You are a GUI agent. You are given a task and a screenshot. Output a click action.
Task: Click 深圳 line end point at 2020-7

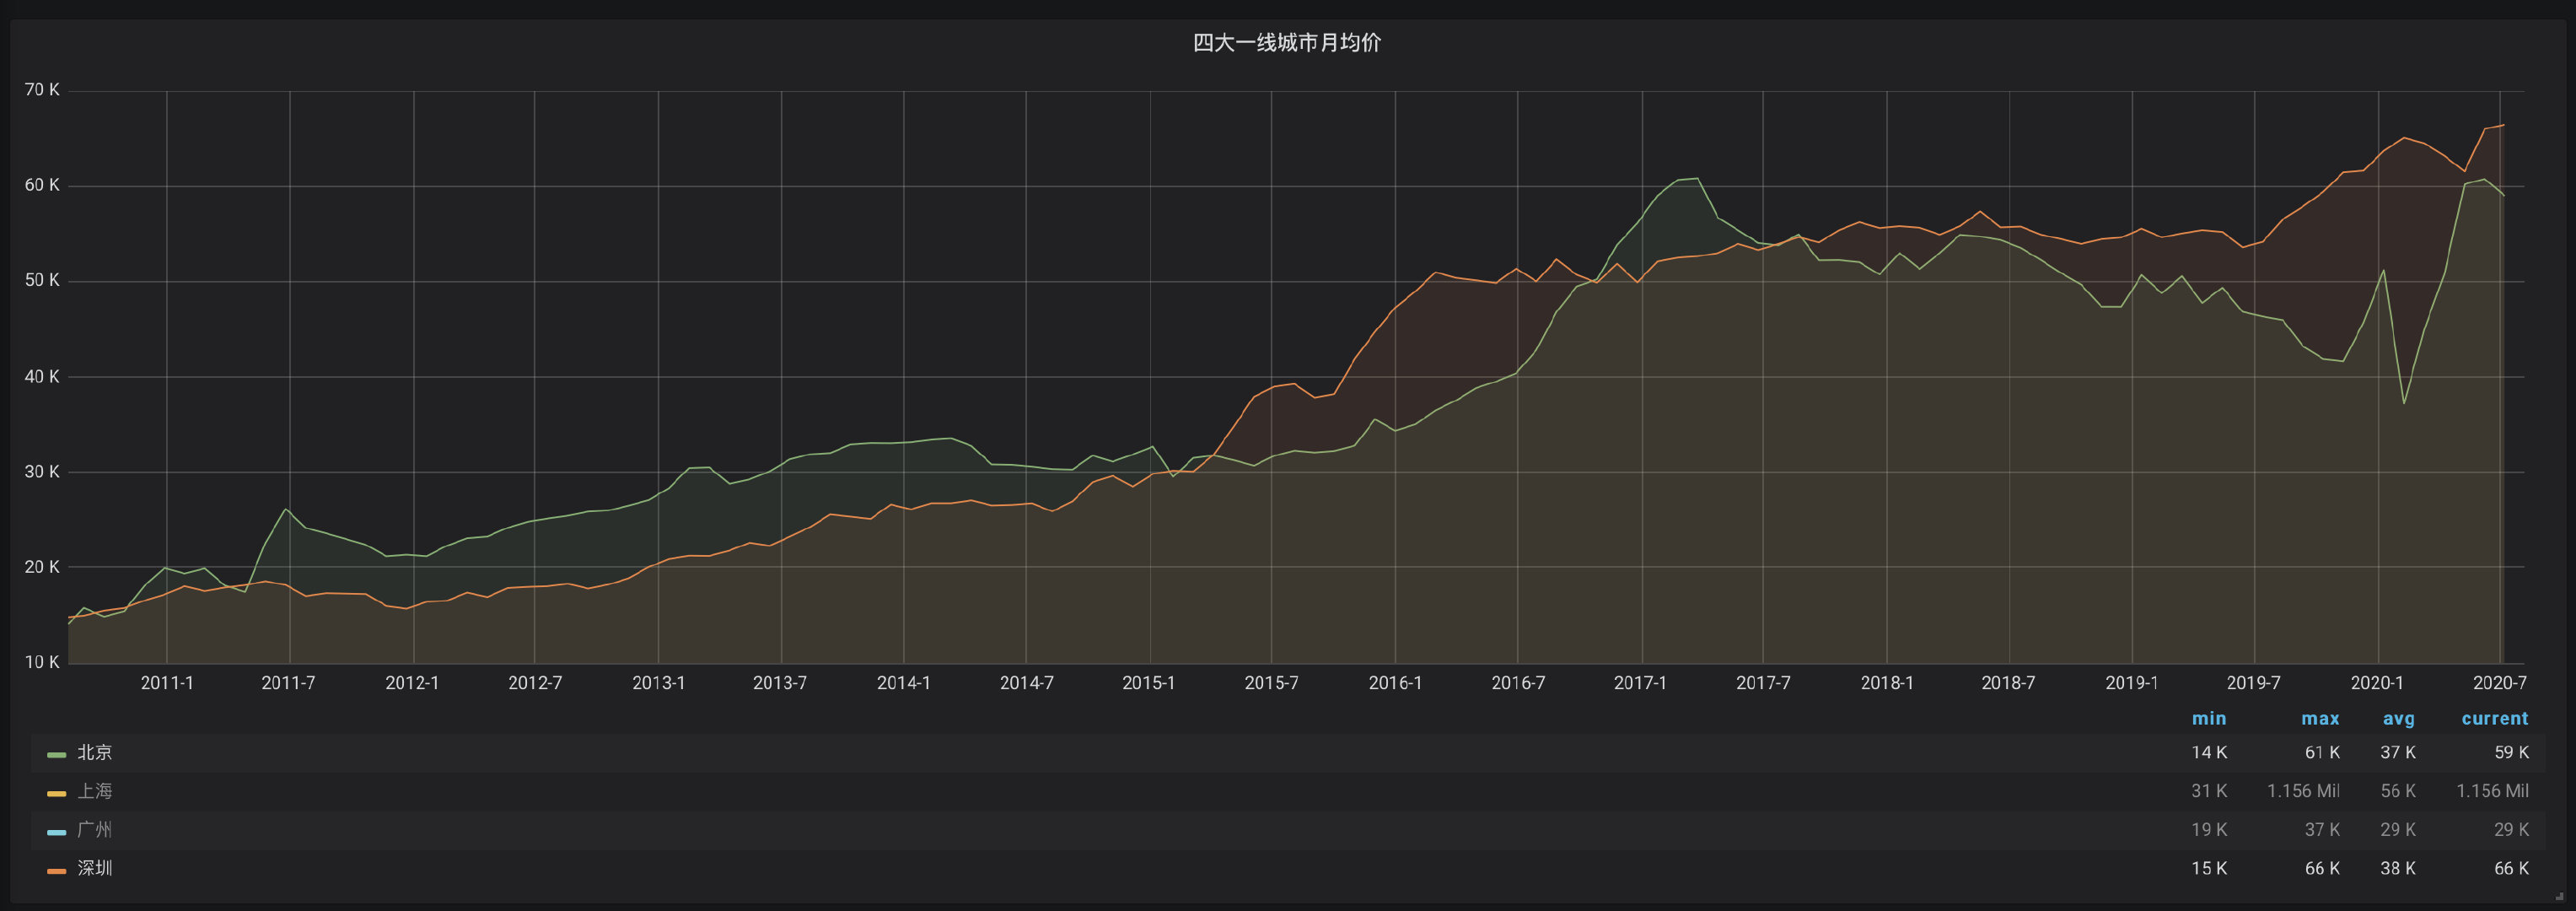pos(2503,125)
